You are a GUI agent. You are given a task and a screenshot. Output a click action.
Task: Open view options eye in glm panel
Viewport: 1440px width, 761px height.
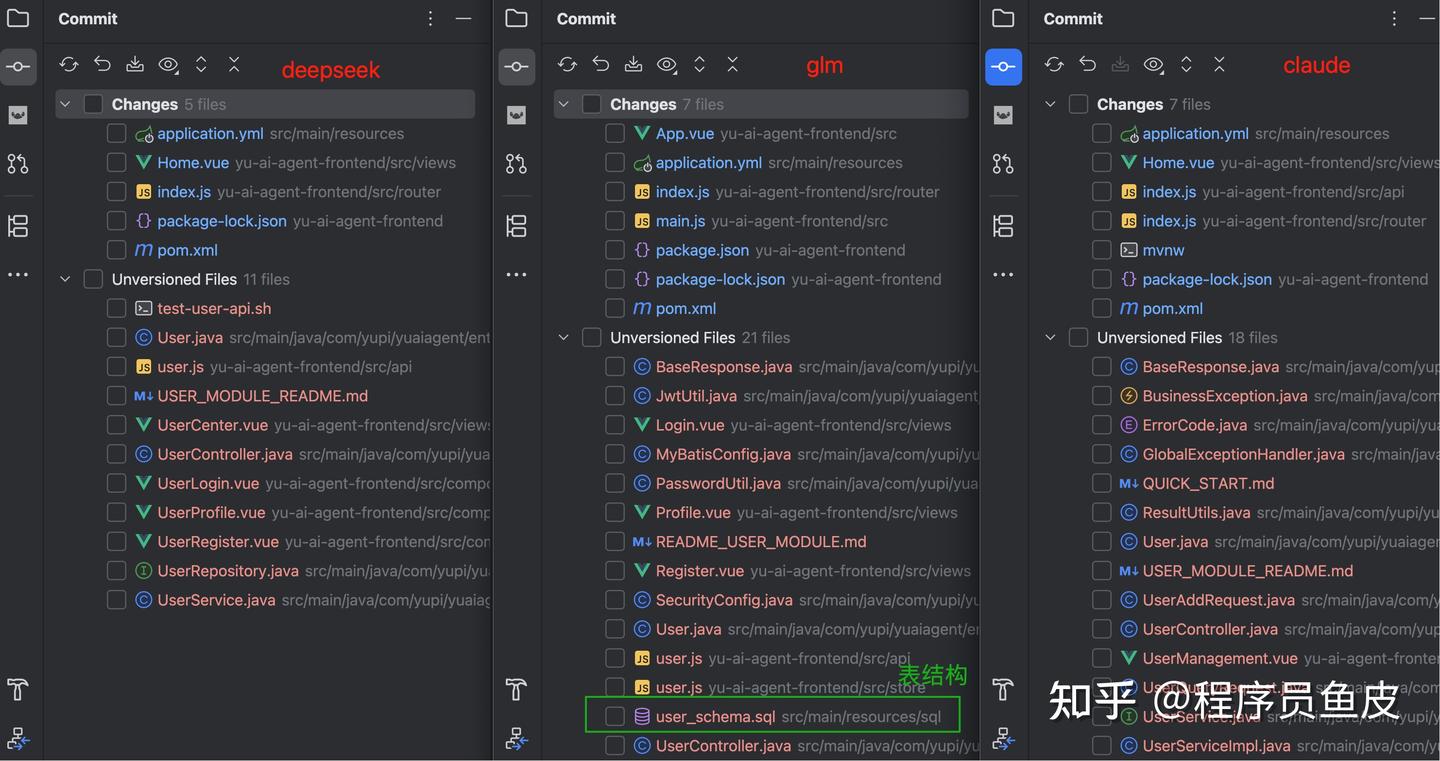(667, 65)
